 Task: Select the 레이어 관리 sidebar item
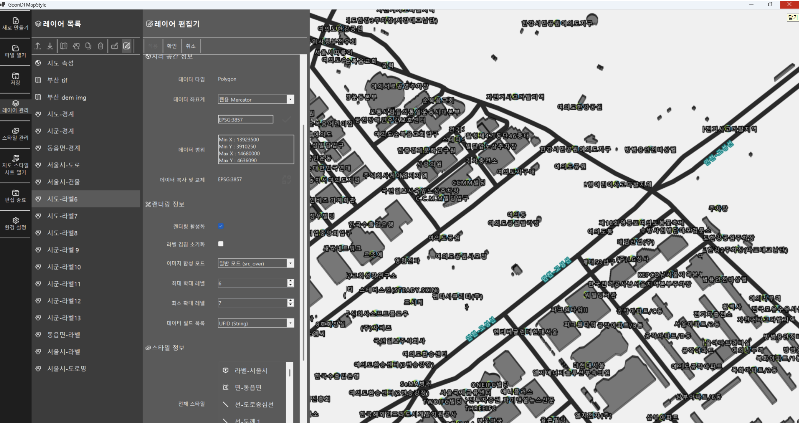(x=15, y=106)
